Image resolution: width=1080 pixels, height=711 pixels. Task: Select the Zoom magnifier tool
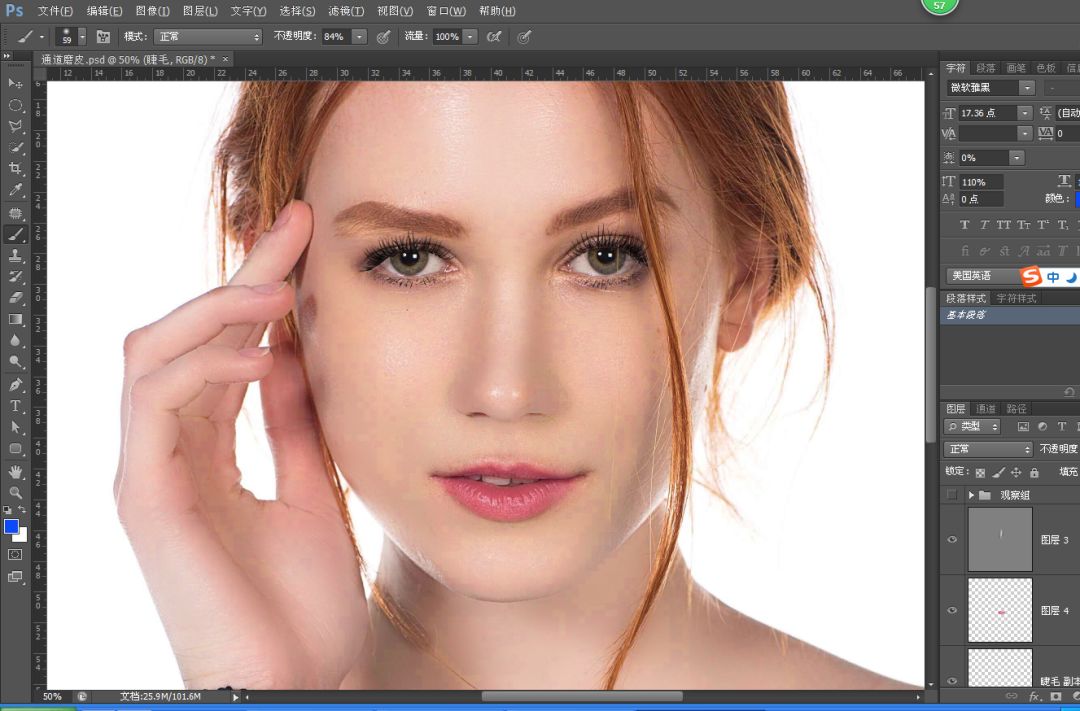(x=15, y=492)
